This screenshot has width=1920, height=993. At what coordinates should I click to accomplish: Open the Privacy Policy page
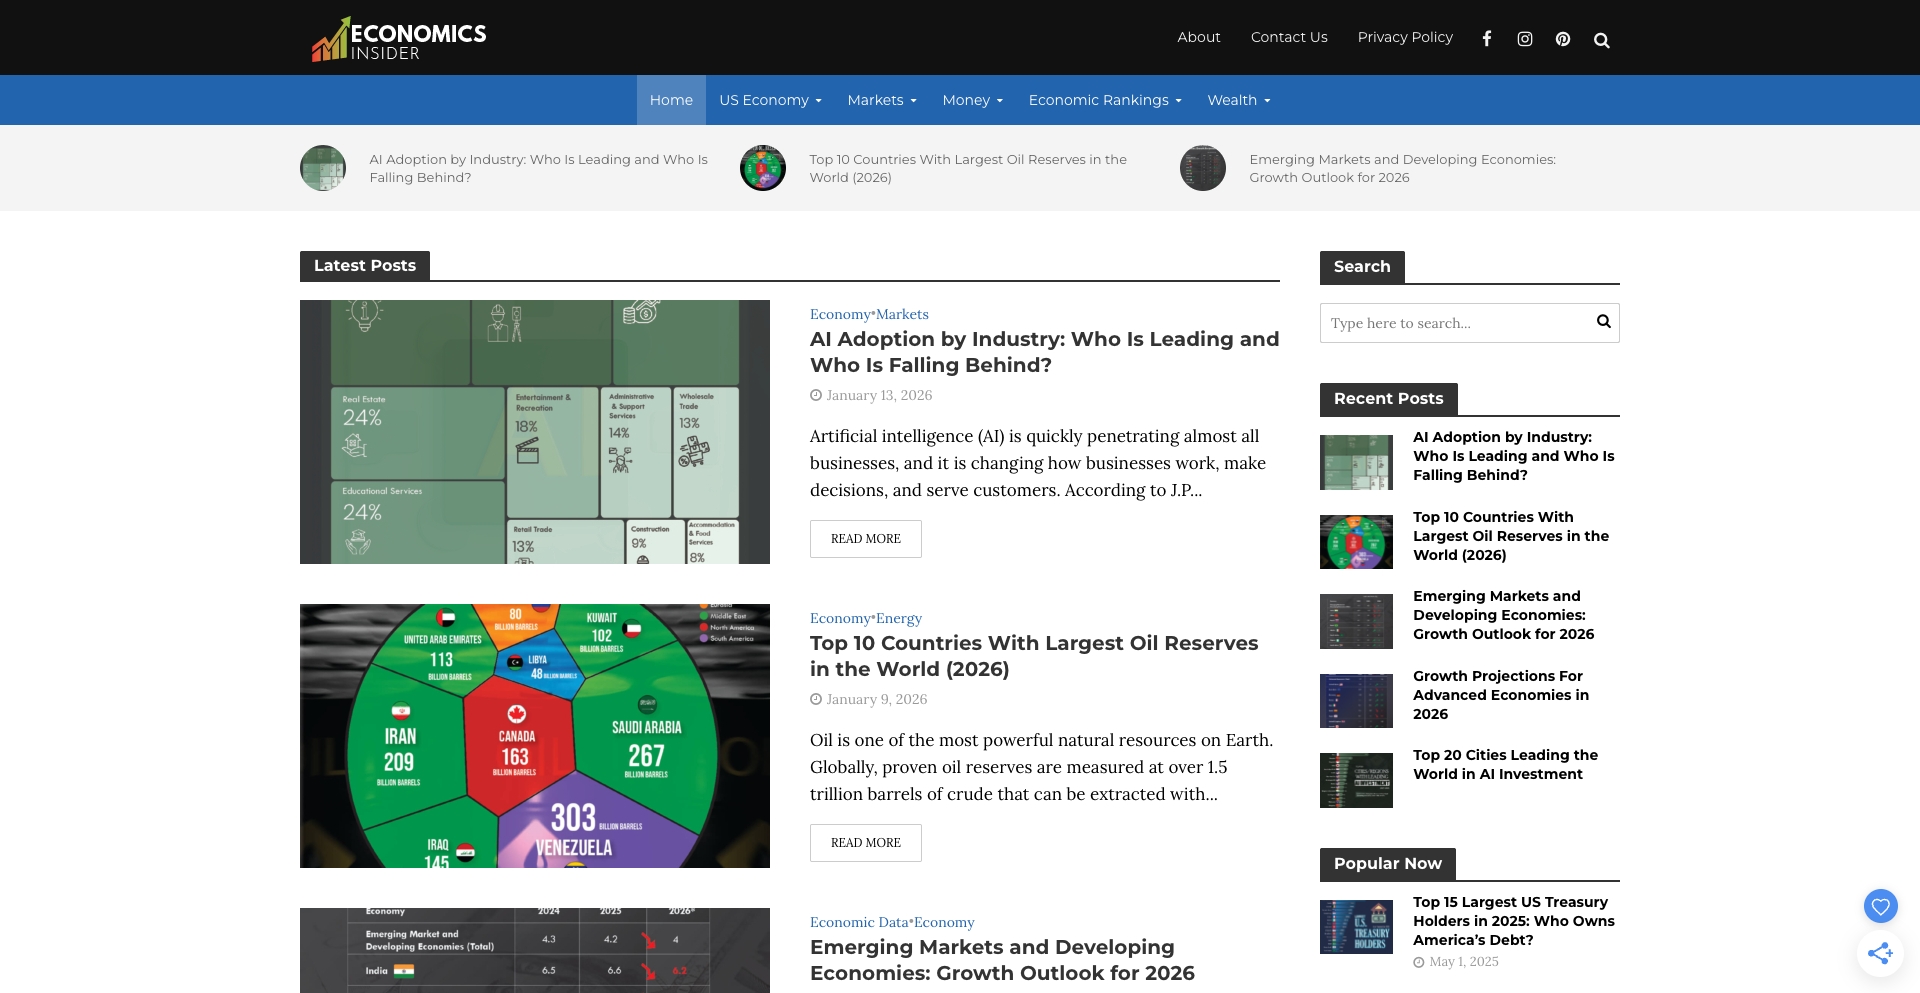(x=1405, y=37)
